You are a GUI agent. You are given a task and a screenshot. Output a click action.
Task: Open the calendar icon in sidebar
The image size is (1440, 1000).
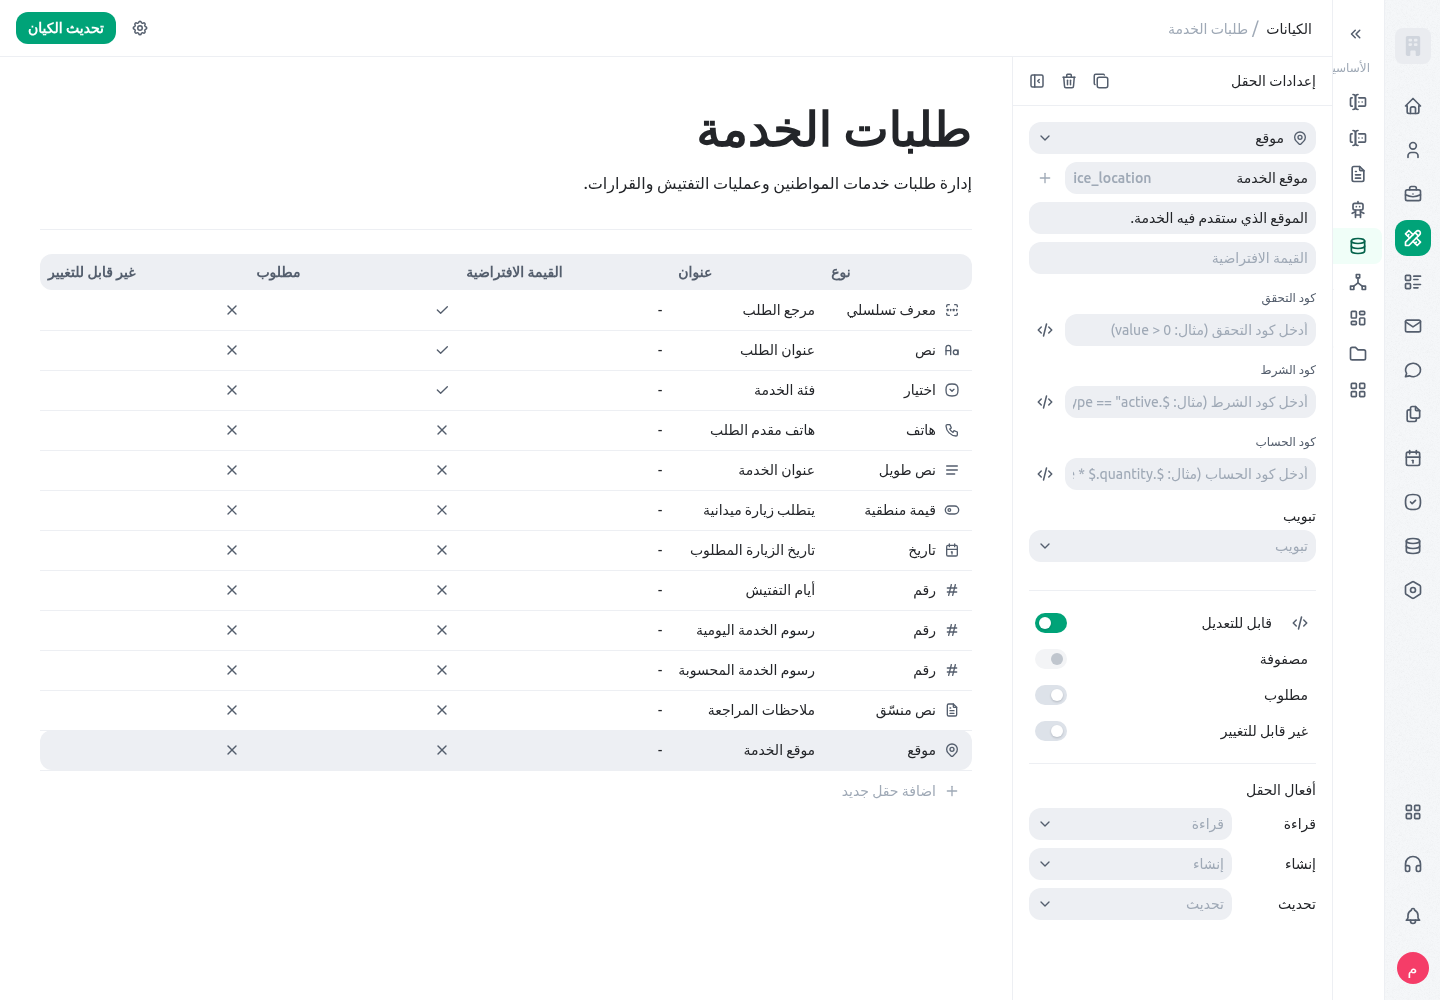[x=1413, y=458]
